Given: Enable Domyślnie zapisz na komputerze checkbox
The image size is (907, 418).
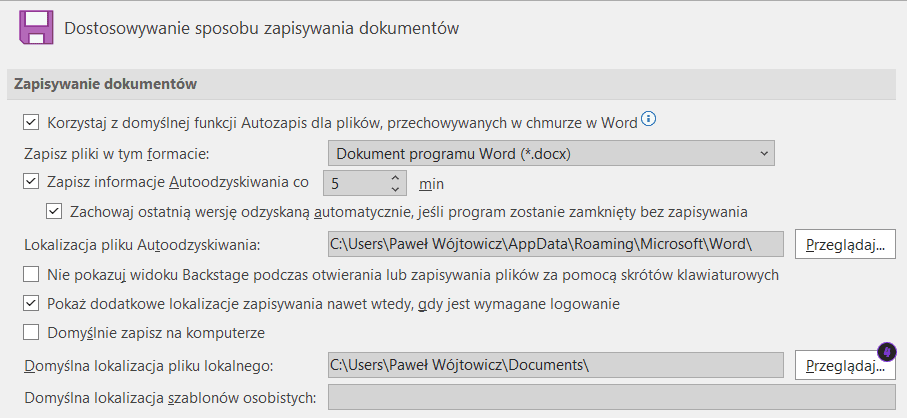Looking at the screenshot, I should 31,332.
